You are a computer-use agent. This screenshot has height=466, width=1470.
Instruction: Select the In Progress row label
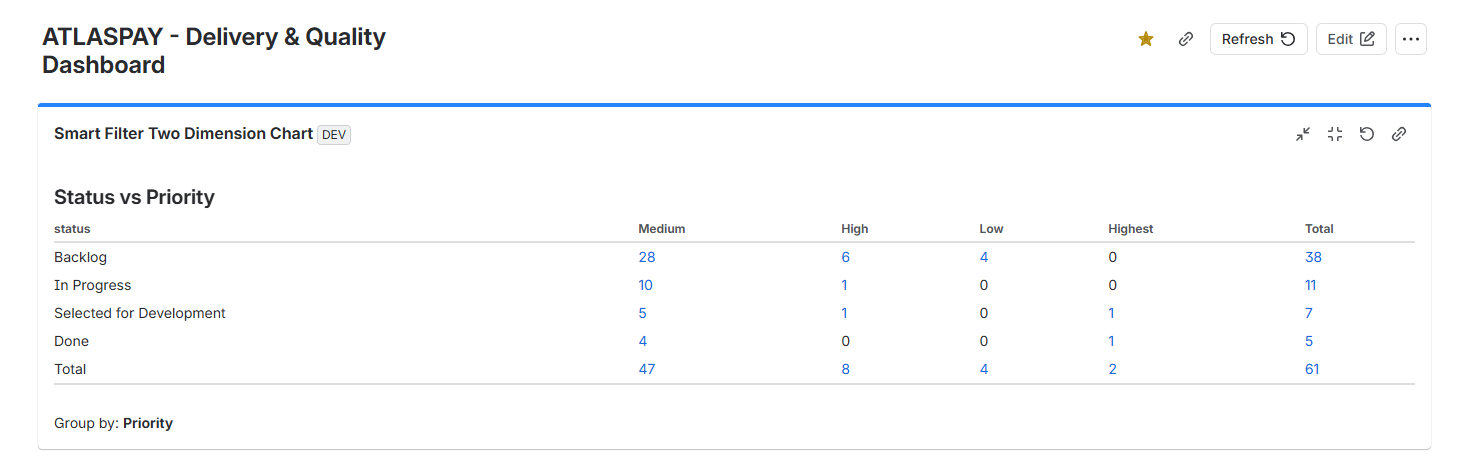point(93,285)
